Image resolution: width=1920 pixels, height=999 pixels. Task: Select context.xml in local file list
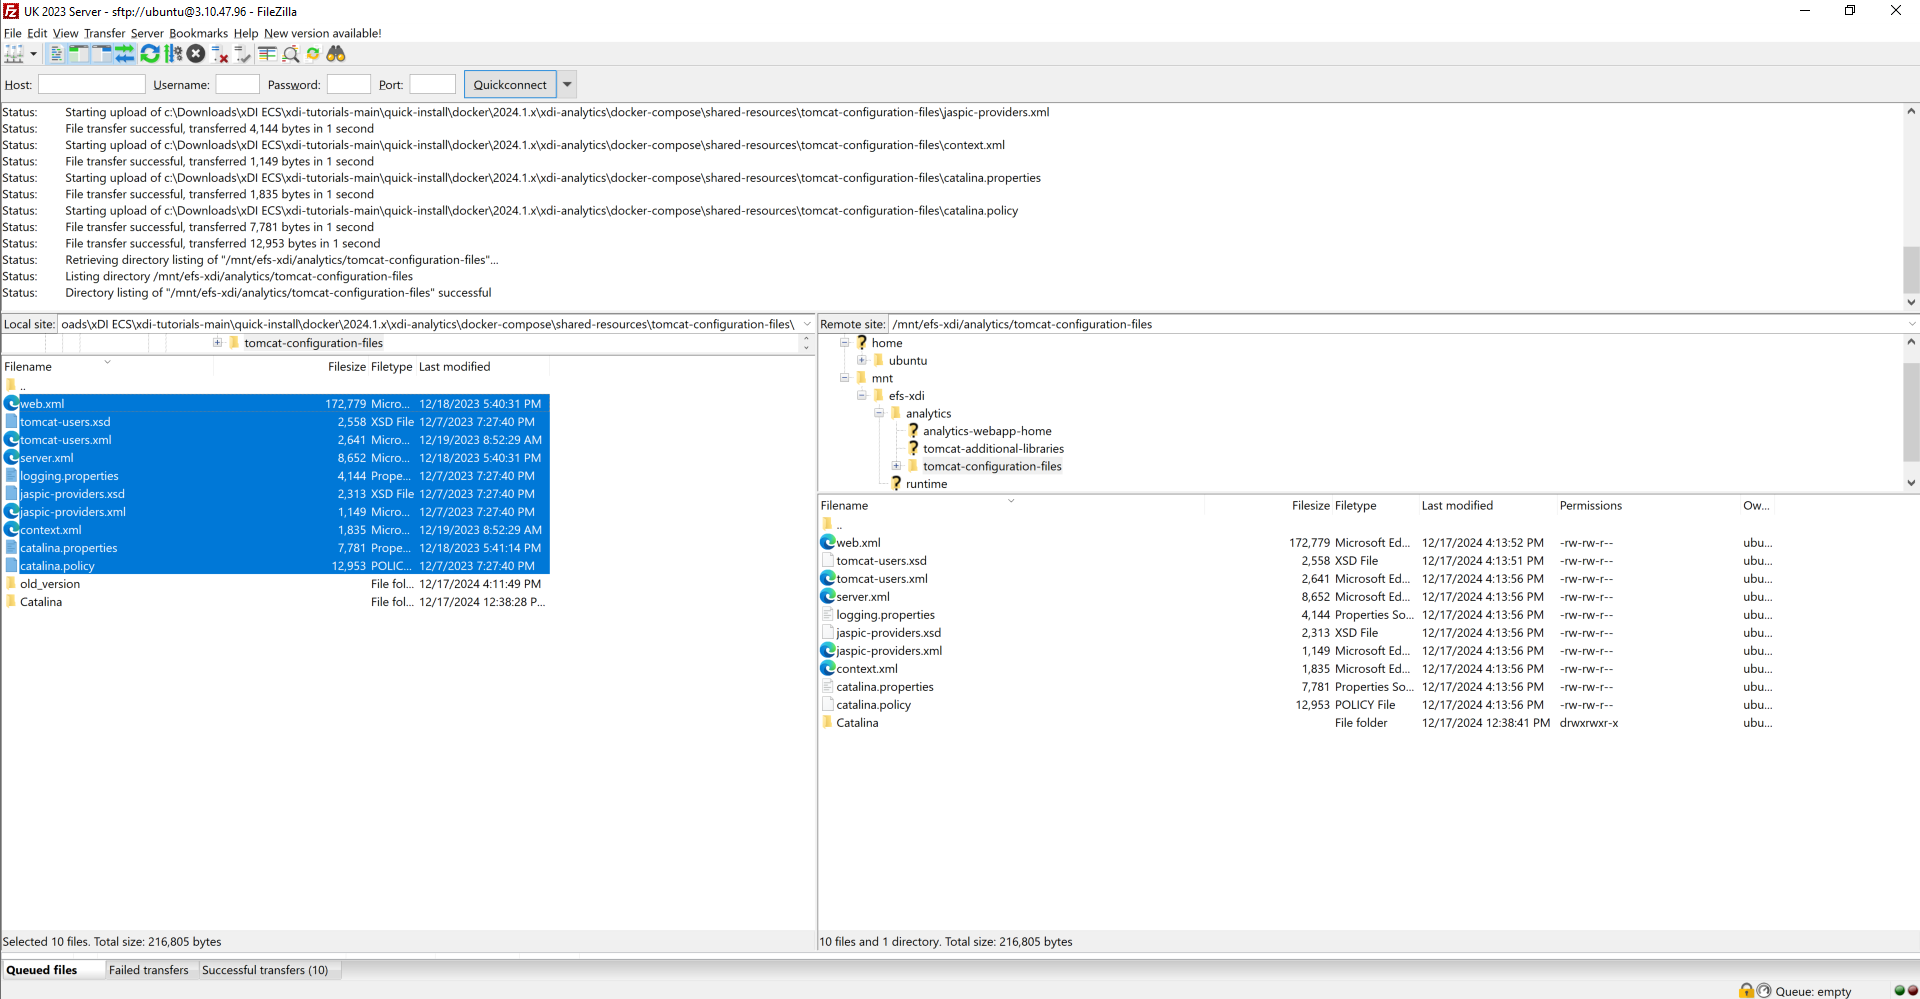(x=51, y=530)
